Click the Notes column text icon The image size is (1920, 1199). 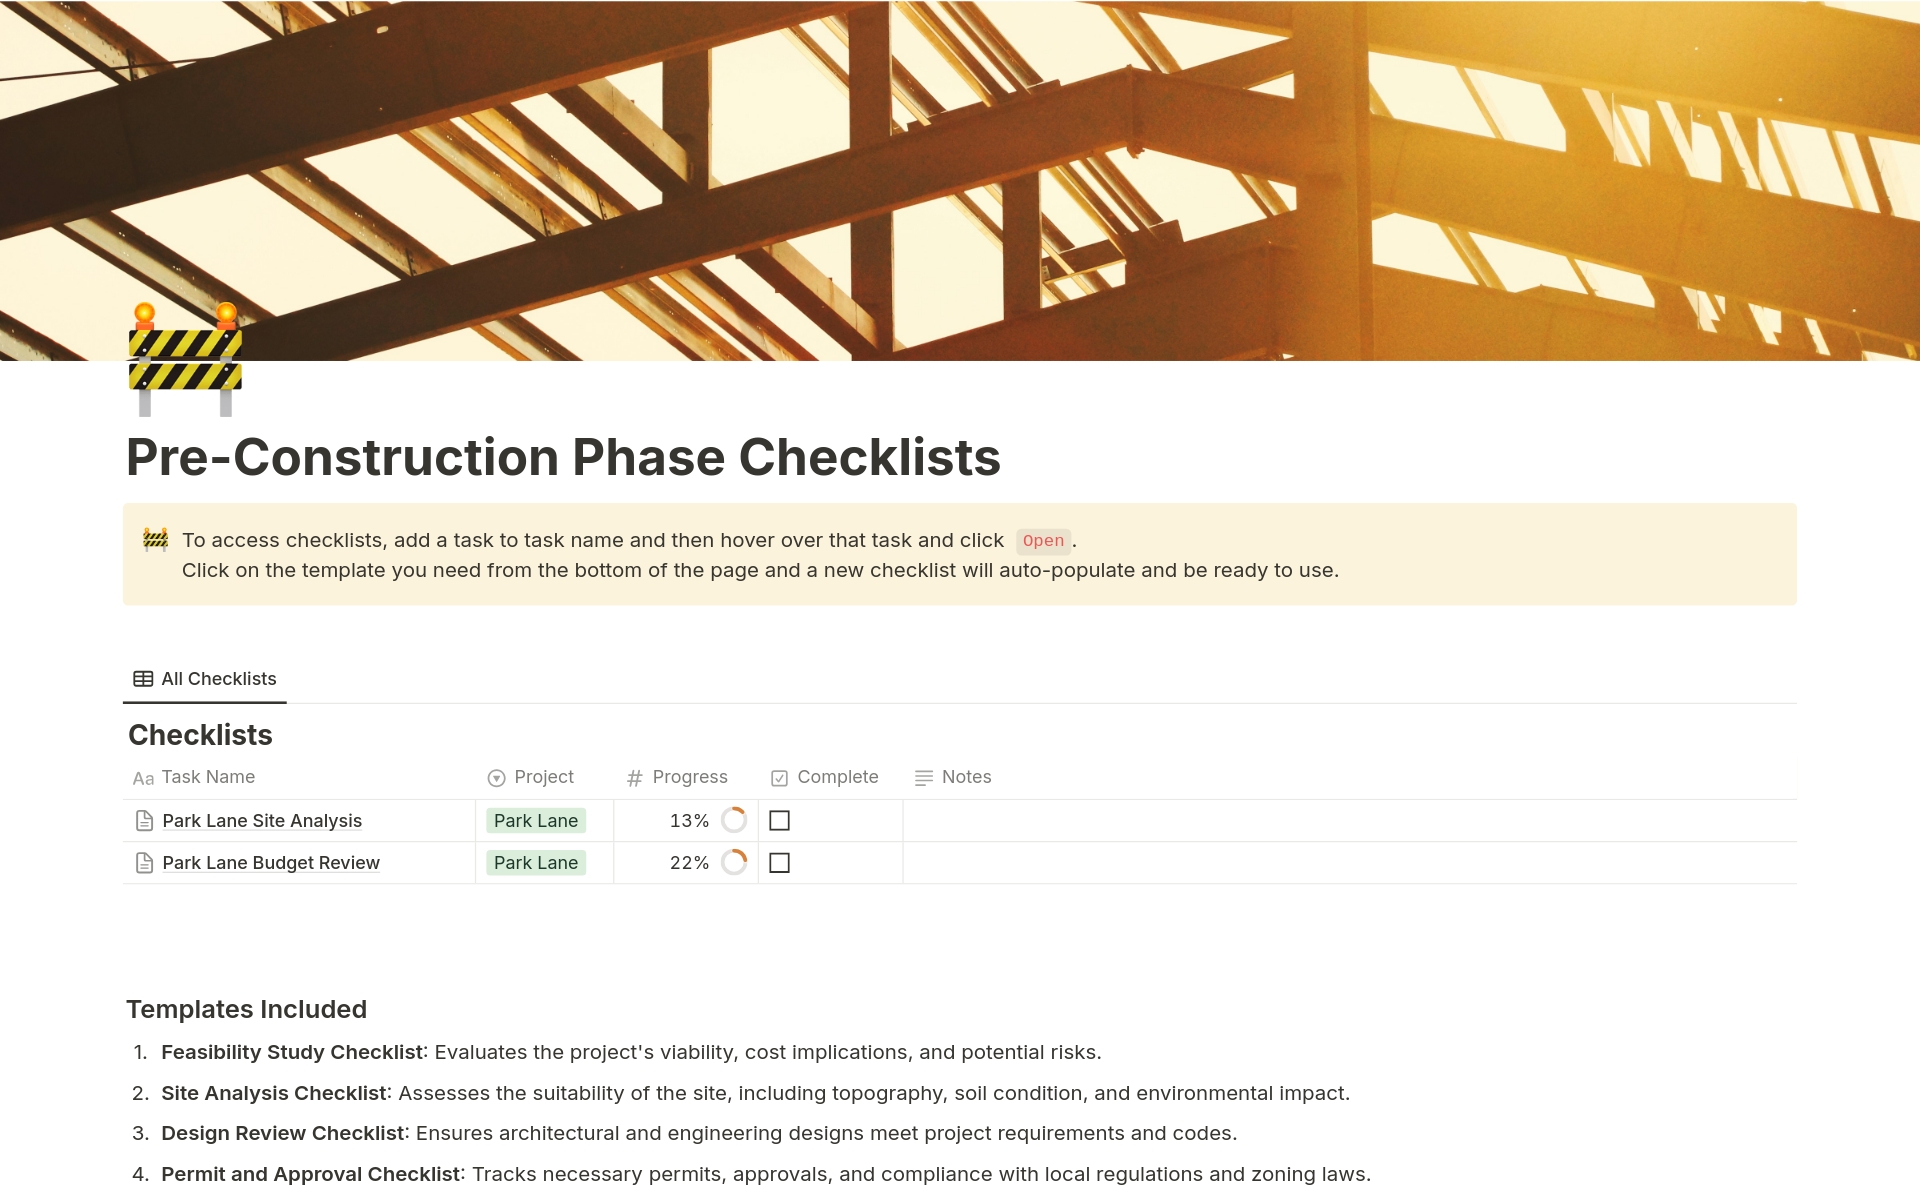pos(923,778)
